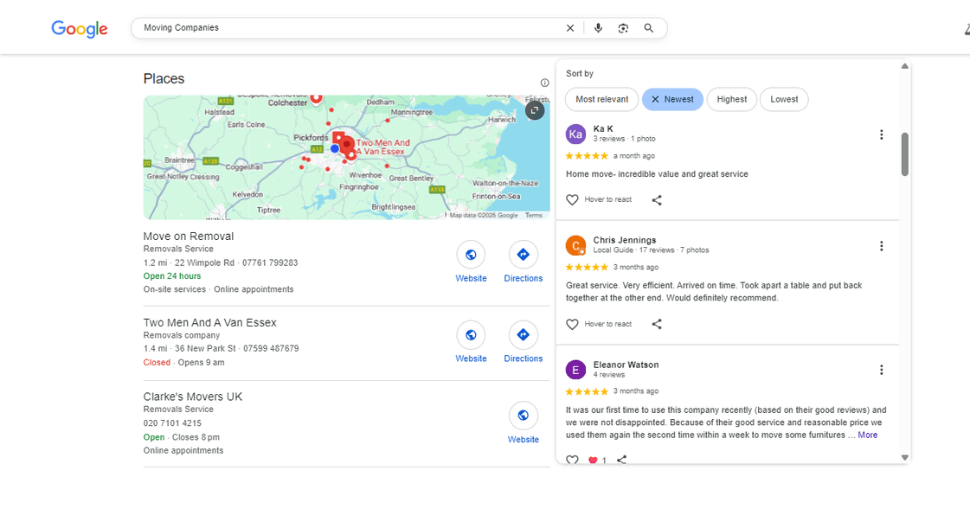
Task: Open Two Men And A Van Essex listing
Action: point(210,323)
